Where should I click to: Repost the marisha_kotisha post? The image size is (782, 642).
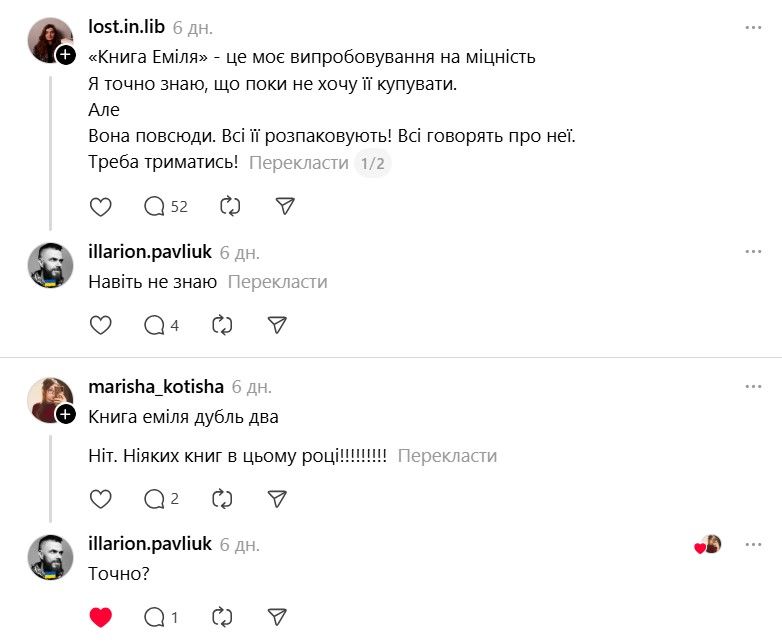coord(223,498)
